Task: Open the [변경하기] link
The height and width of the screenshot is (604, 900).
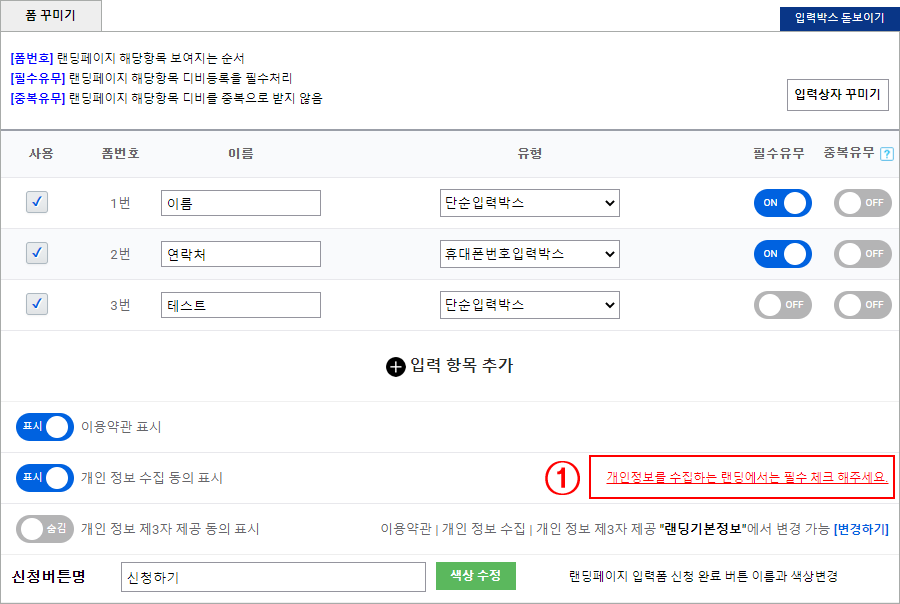Action: (861, 529)
